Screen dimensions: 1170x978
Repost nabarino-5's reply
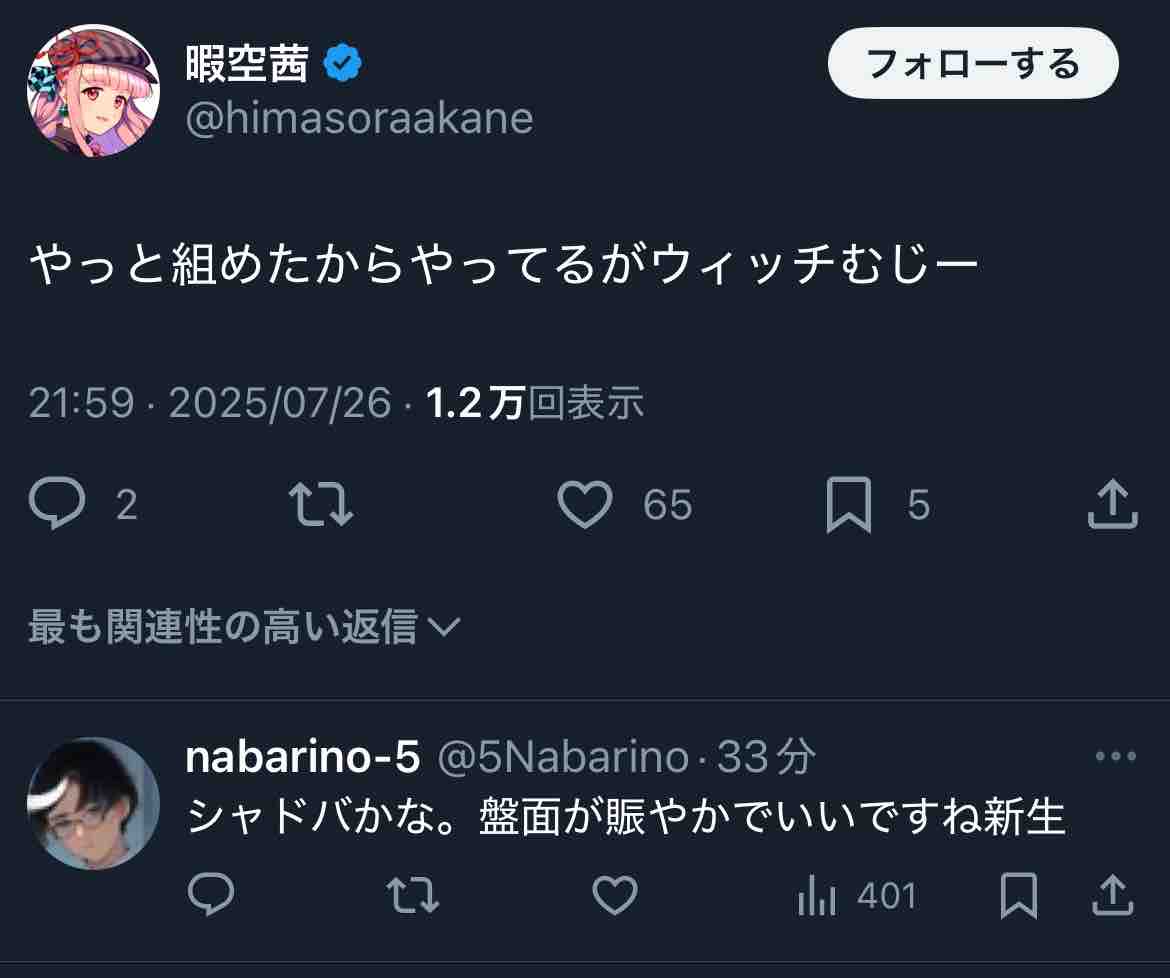point(413,896)
